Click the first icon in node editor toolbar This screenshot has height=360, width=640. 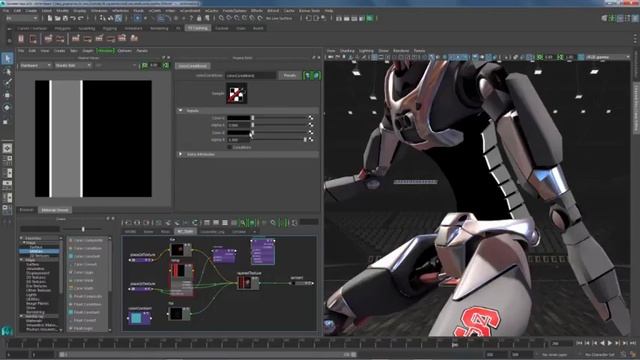(128, 222)
